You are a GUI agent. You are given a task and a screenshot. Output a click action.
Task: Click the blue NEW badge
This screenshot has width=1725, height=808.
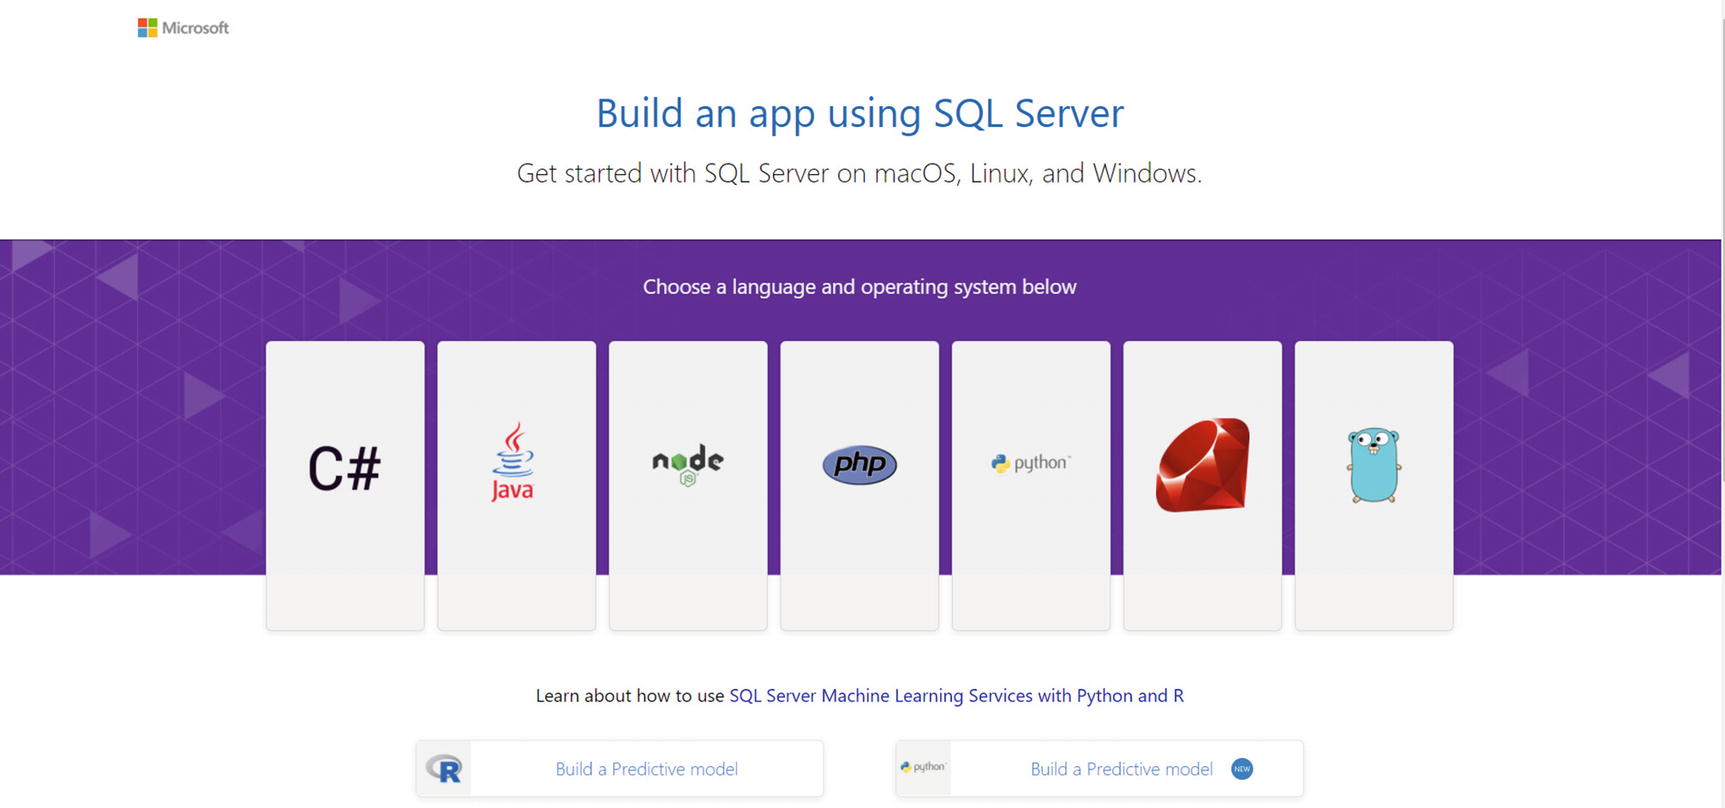click(1242, 769)
